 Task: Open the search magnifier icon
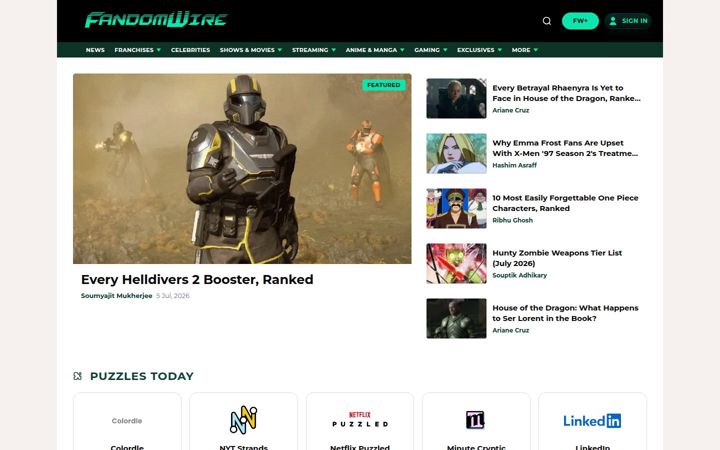coord(546,21)
